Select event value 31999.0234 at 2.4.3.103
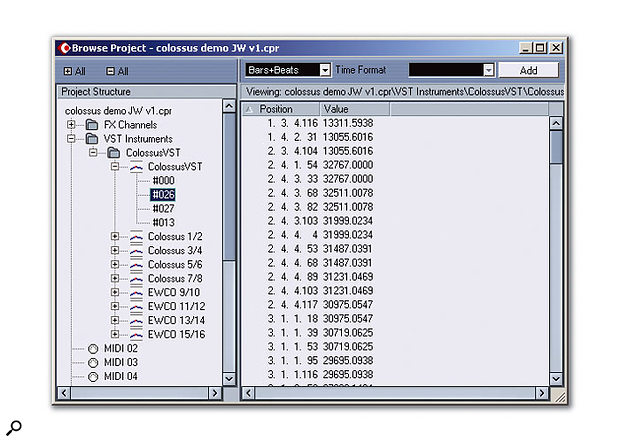This screenshot has height=442, width=620. click(348, 221)
